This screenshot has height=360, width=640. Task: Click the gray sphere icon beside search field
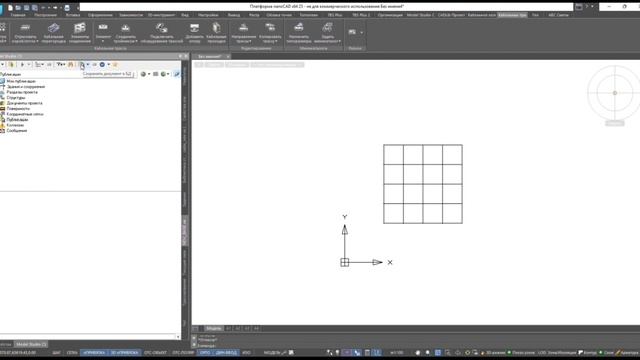[x=143, y=74]
